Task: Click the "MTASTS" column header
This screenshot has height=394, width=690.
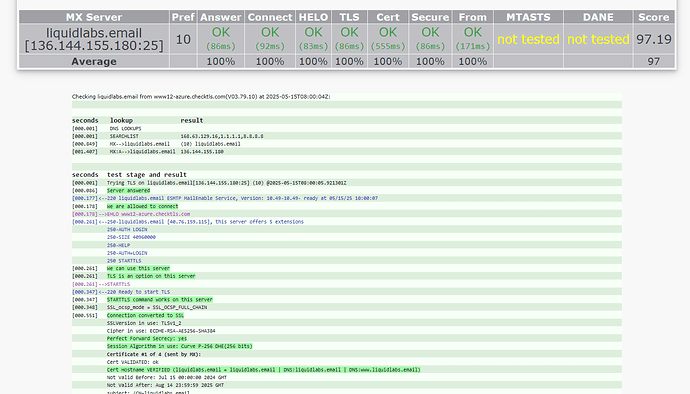Action: (x=528, y=17)
